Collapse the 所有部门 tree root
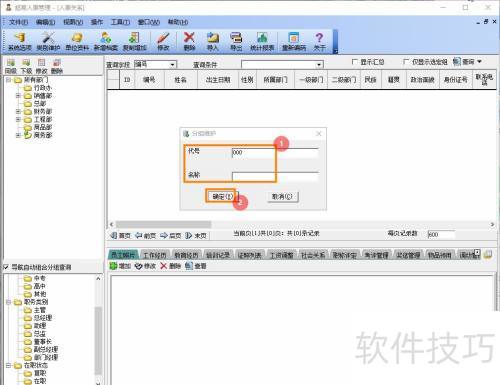 pyautogui.click(x=9, y=80)
